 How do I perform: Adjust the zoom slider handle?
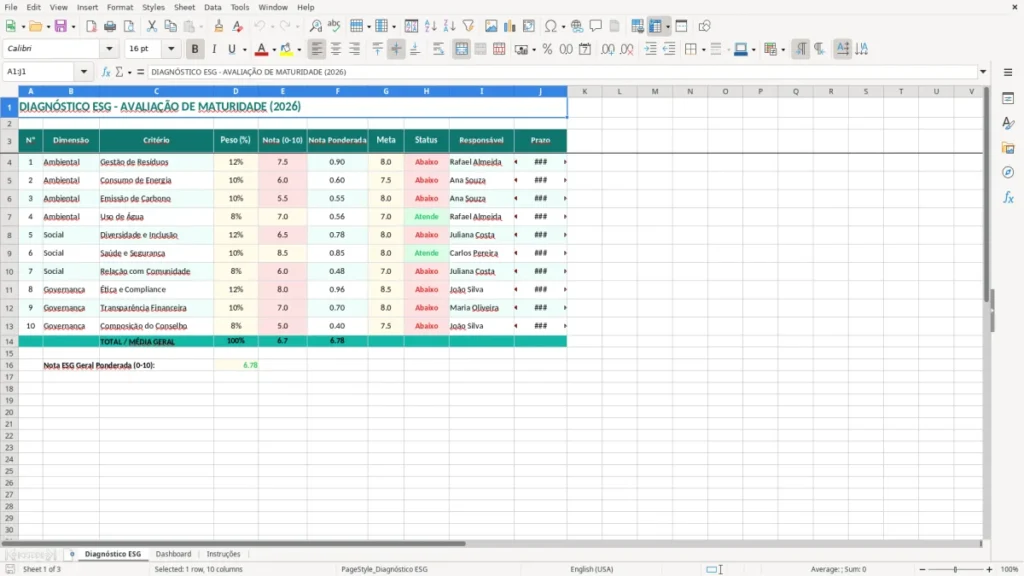955,569
